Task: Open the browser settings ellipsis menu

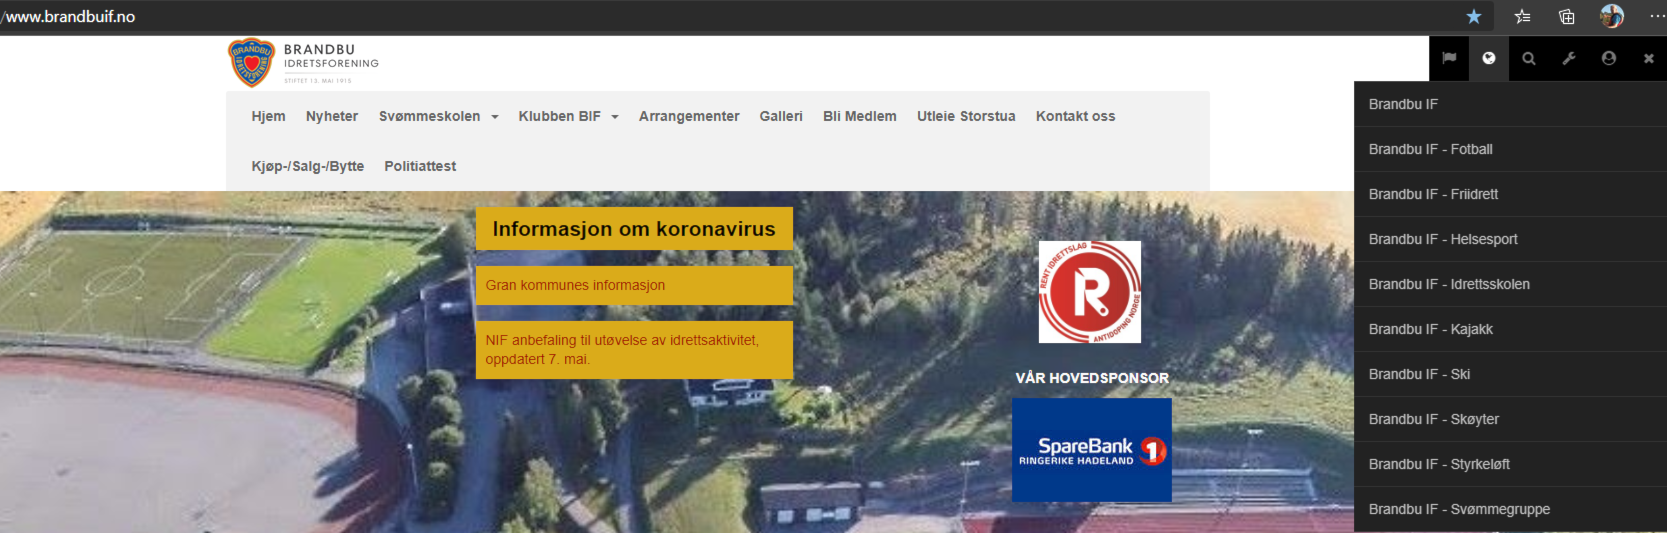Action: pos(1657,16)
